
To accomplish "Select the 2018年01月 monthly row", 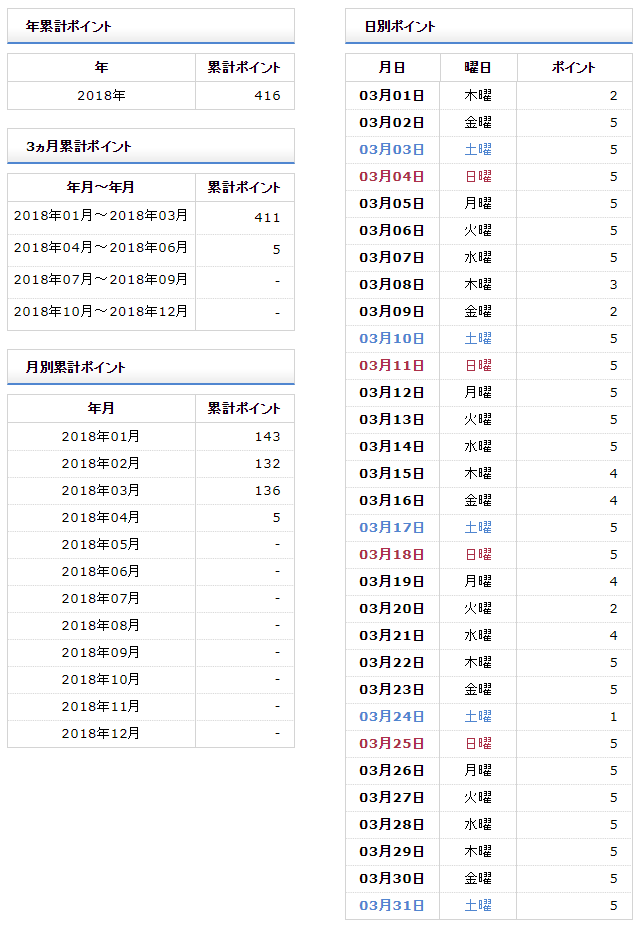I will (x=151, y=437).
